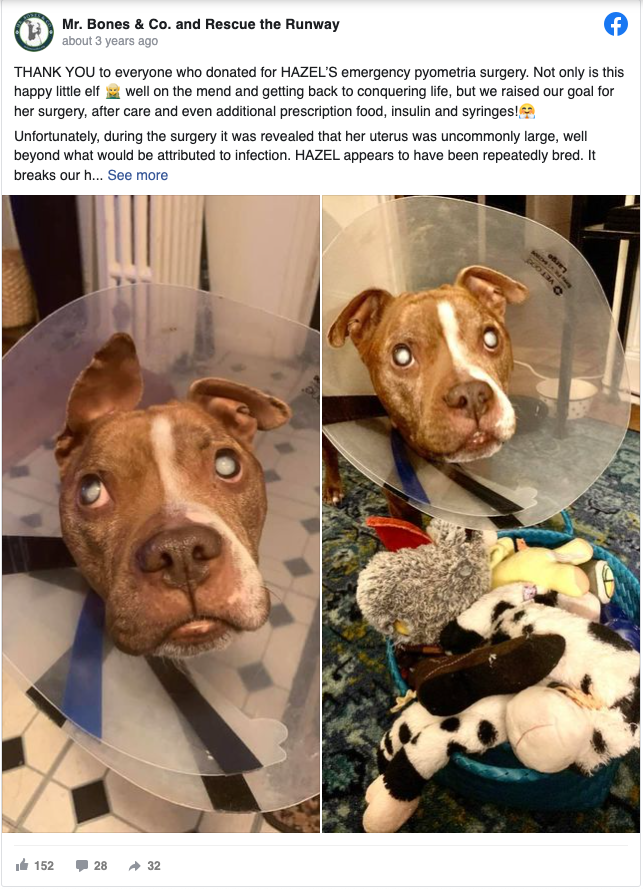Image resolution: width=643 pixels, height=889 pixels.
Task: Click the hugging face emoji after 'syringes!'
Action: tap(527, 111)
